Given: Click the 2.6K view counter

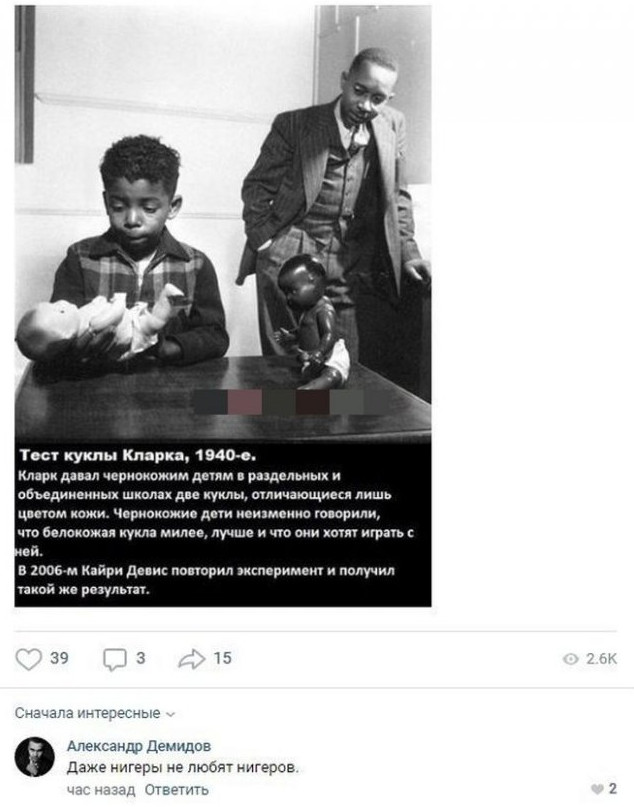Looking at the screenshot, I should 602,659.
